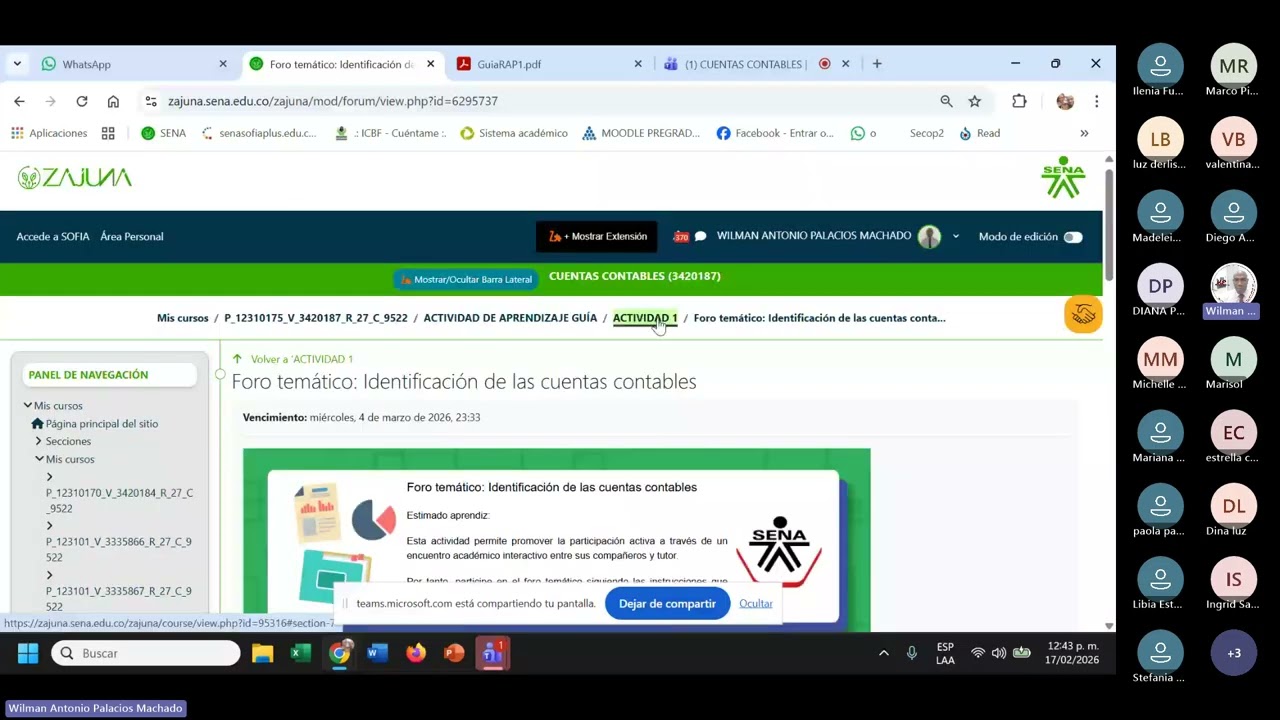The height and width of the screenshot is (720, 1280).
Task: Click Dejar de compartir button
Action: click(x=667, y=604)
